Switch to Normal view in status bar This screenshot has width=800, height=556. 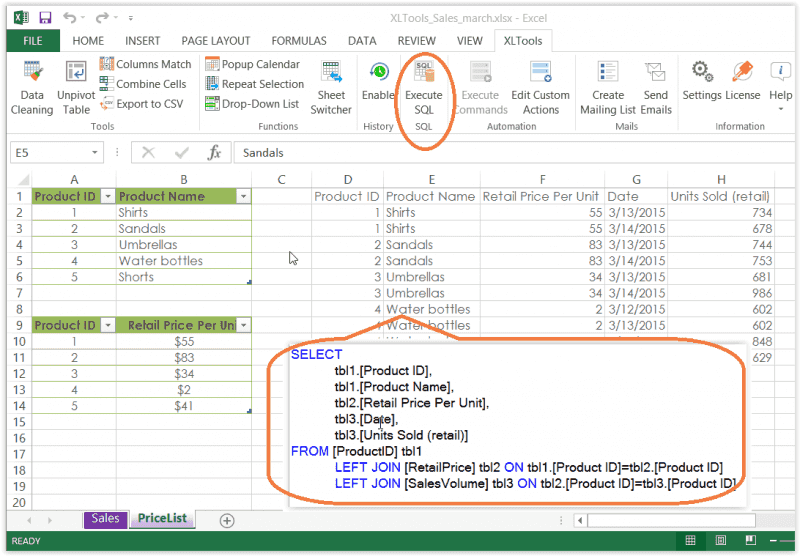(x=690, y=540)
